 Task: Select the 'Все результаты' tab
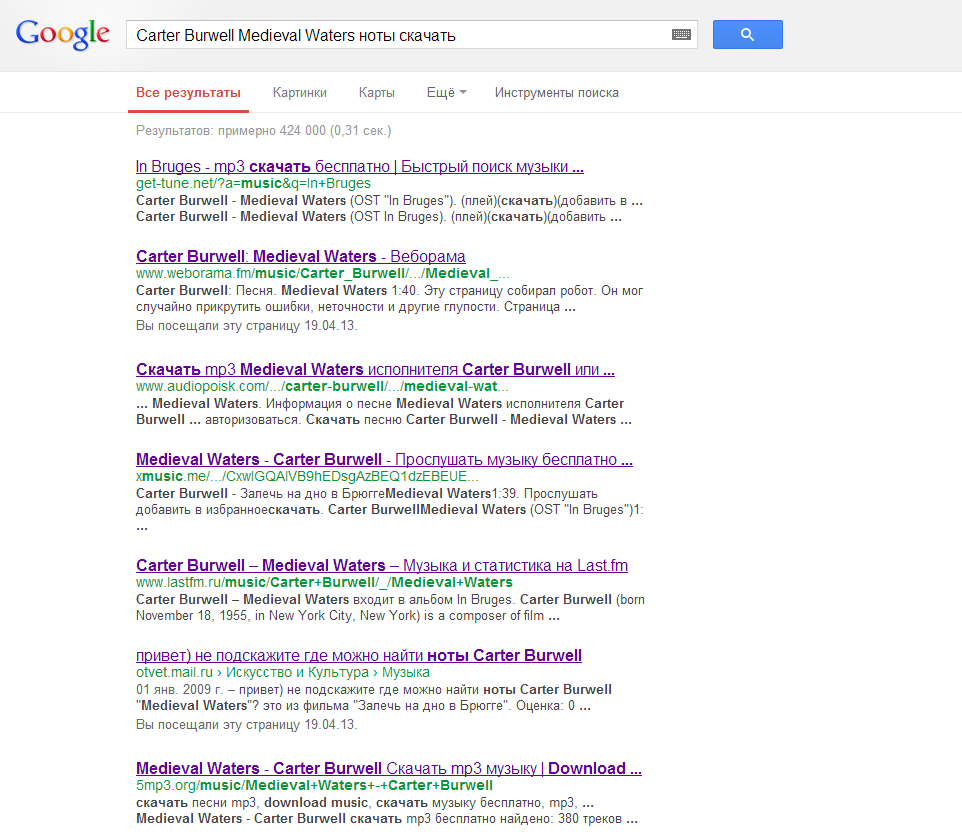click(188, 93)
